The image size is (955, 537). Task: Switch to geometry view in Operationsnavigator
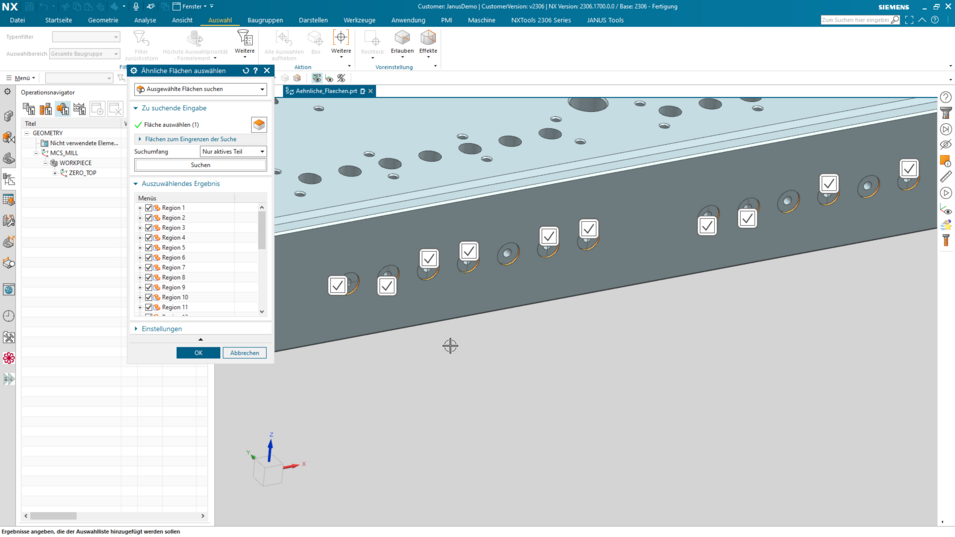63,109
